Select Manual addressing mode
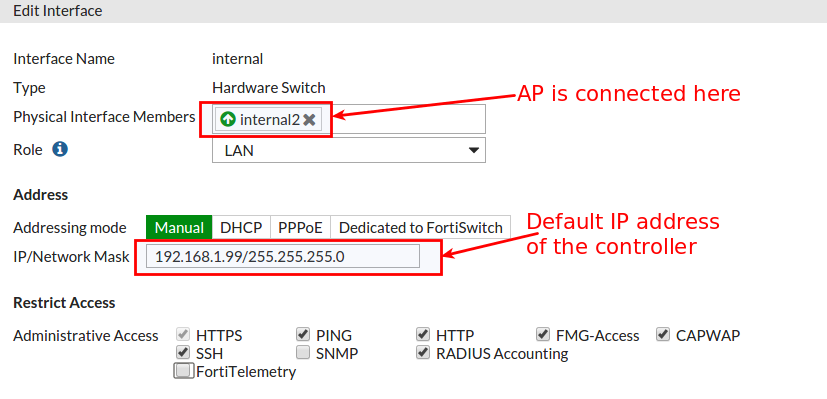The width and height of the screenshot is (827, 399). [179, 228]
